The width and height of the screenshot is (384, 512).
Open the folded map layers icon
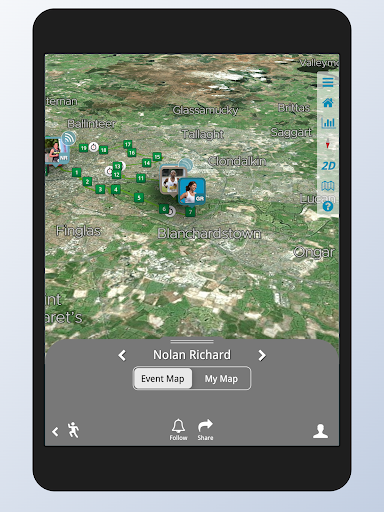click(328, 186)
